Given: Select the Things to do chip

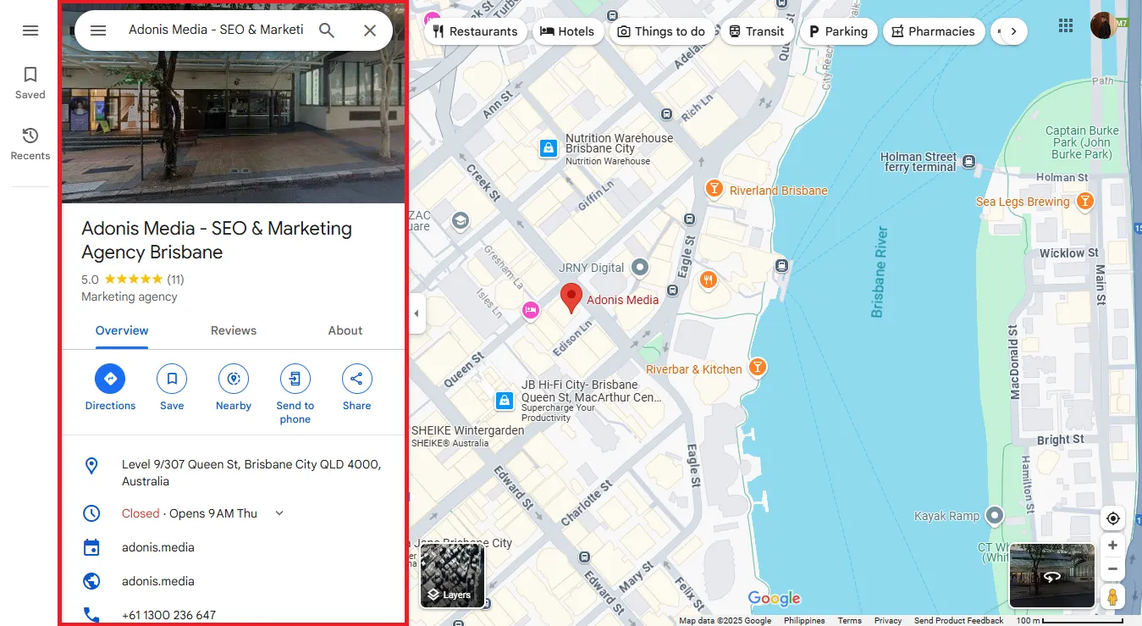Looking at the screenshot, I should [662, 31].
